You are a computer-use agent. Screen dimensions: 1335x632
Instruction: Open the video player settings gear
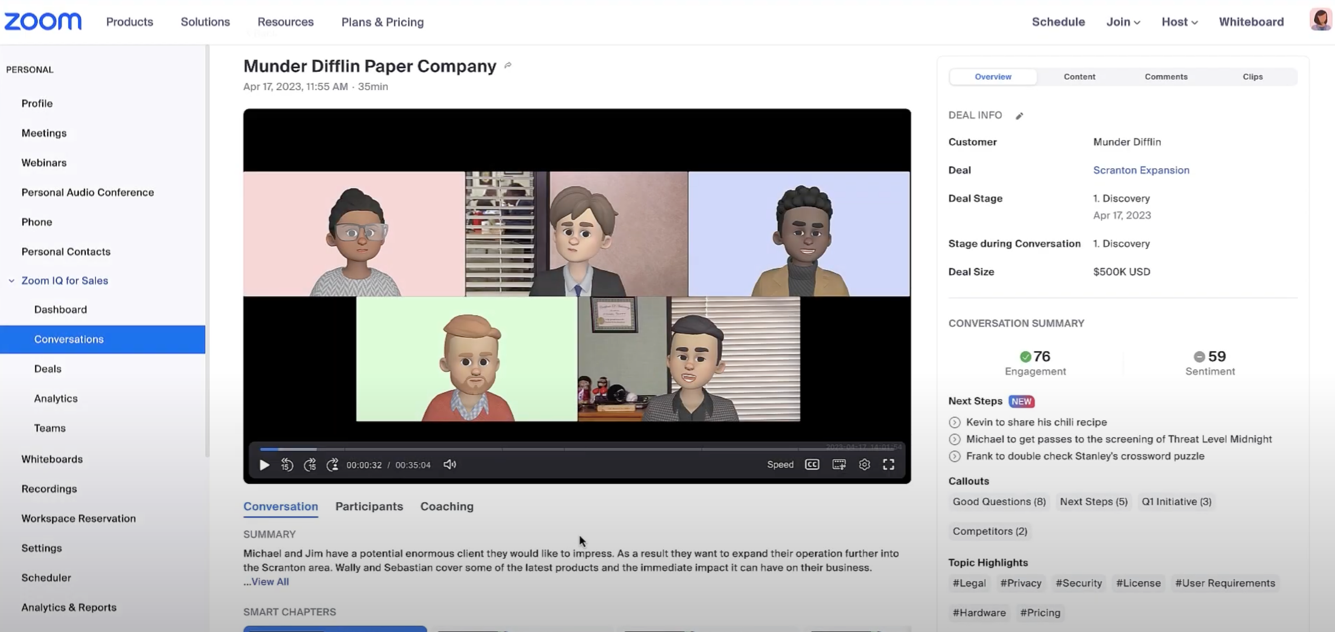(x=864, y=465)
